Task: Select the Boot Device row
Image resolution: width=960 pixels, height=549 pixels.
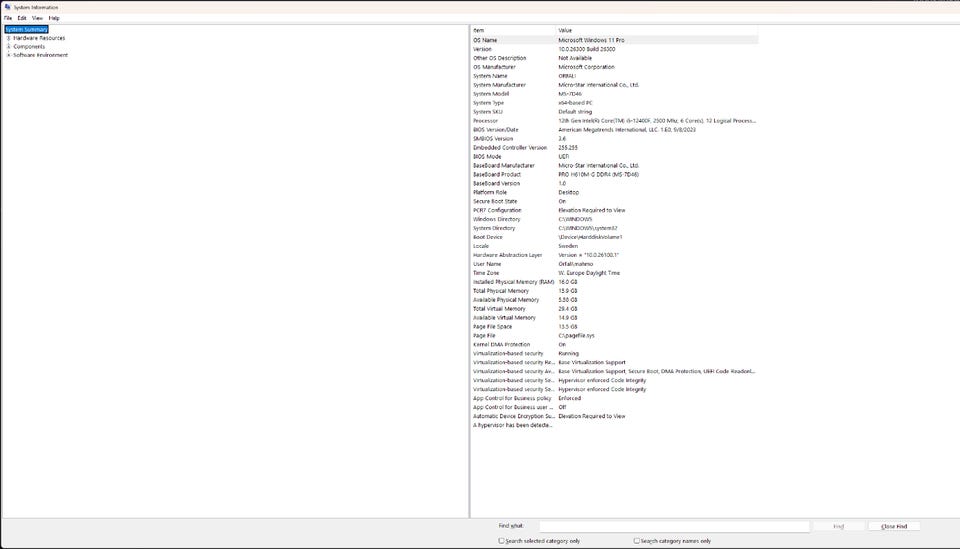Action: 615,237
